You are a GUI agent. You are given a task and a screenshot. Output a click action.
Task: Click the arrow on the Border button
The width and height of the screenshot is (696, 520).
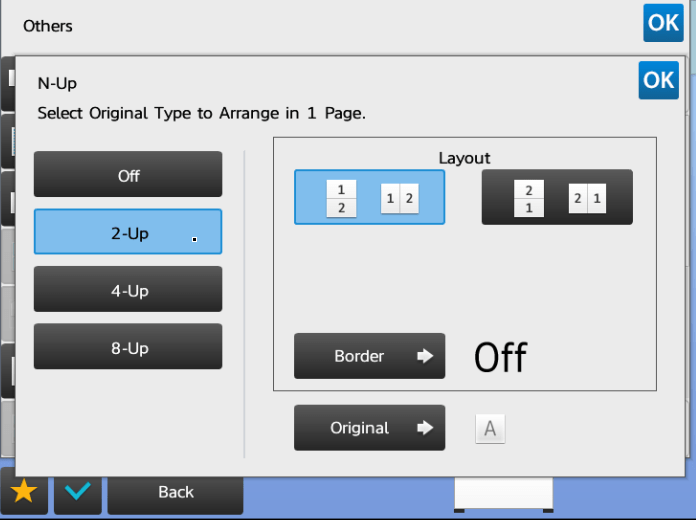point(425,356)
